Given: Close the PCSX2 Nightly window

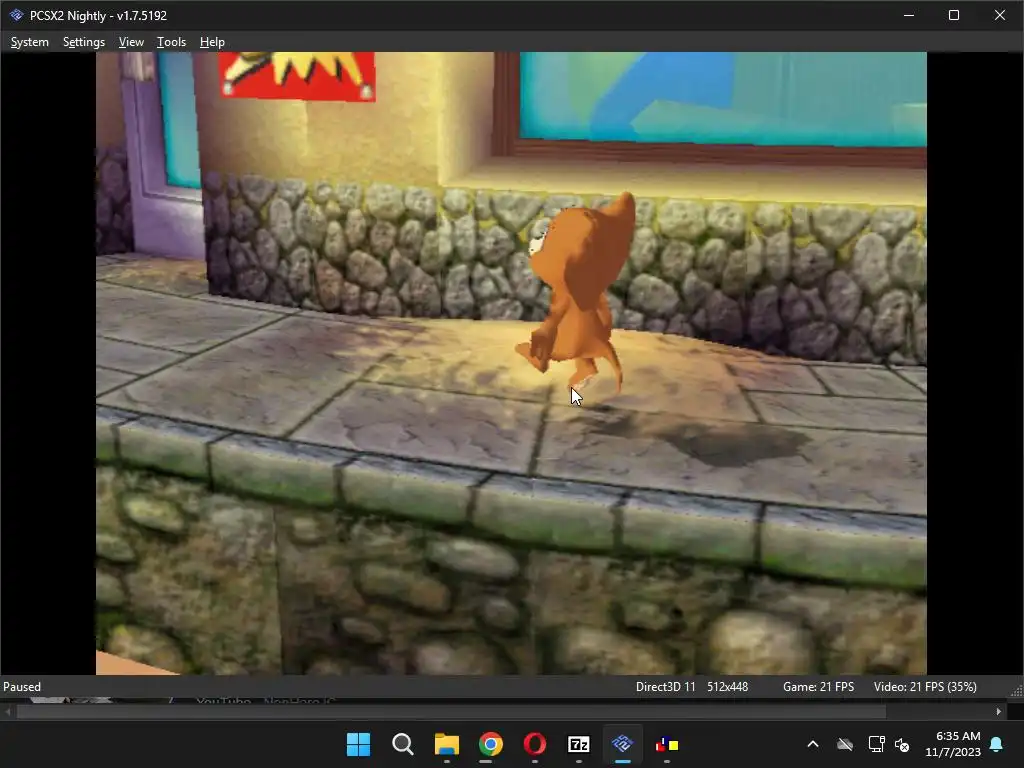Looking at the screenshot, I should tap(1000, 15).
